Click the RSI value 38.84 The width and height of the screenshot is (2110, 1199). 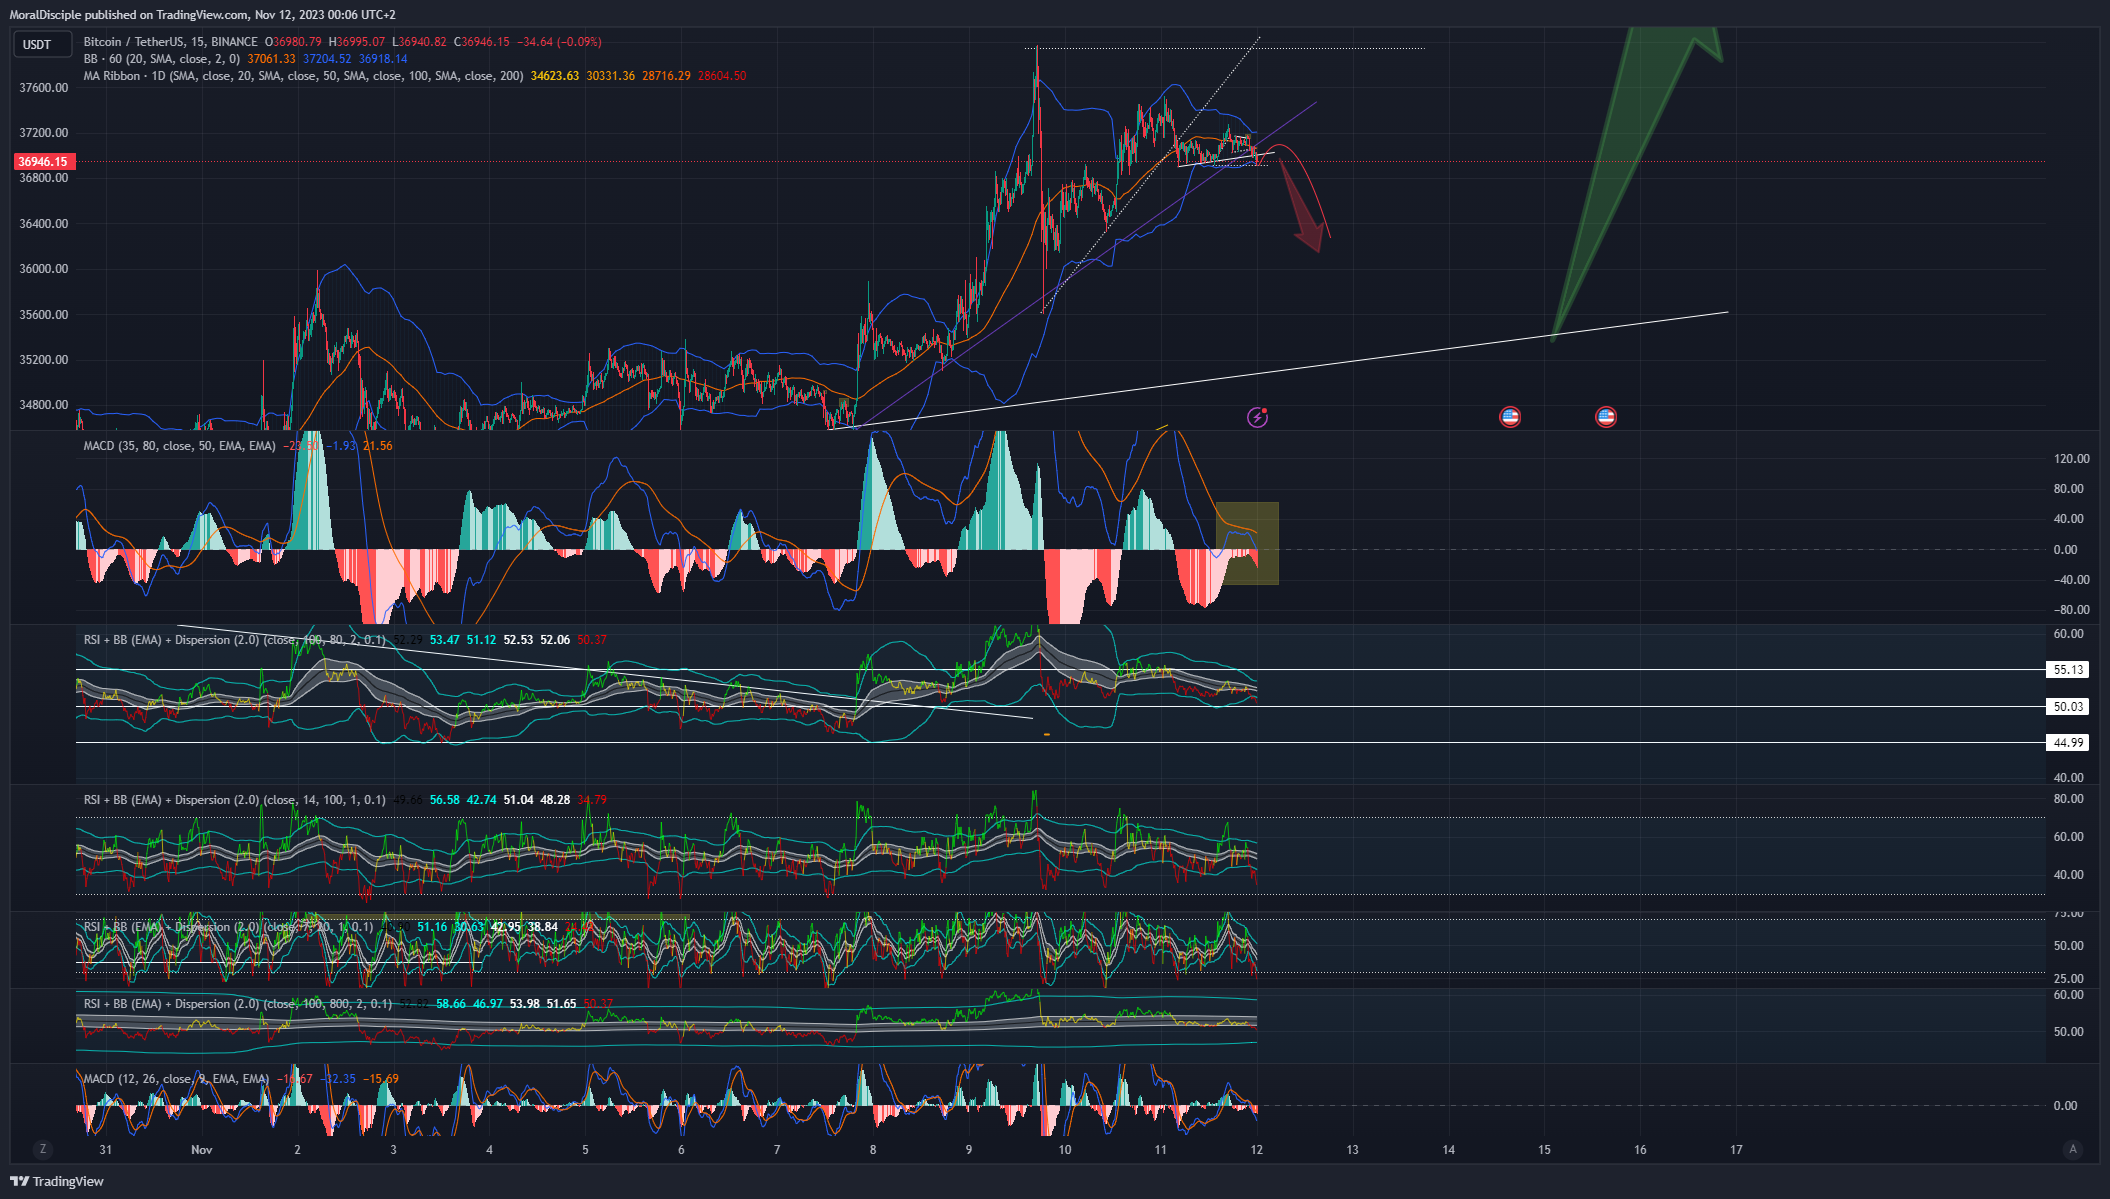pos(543,927)
